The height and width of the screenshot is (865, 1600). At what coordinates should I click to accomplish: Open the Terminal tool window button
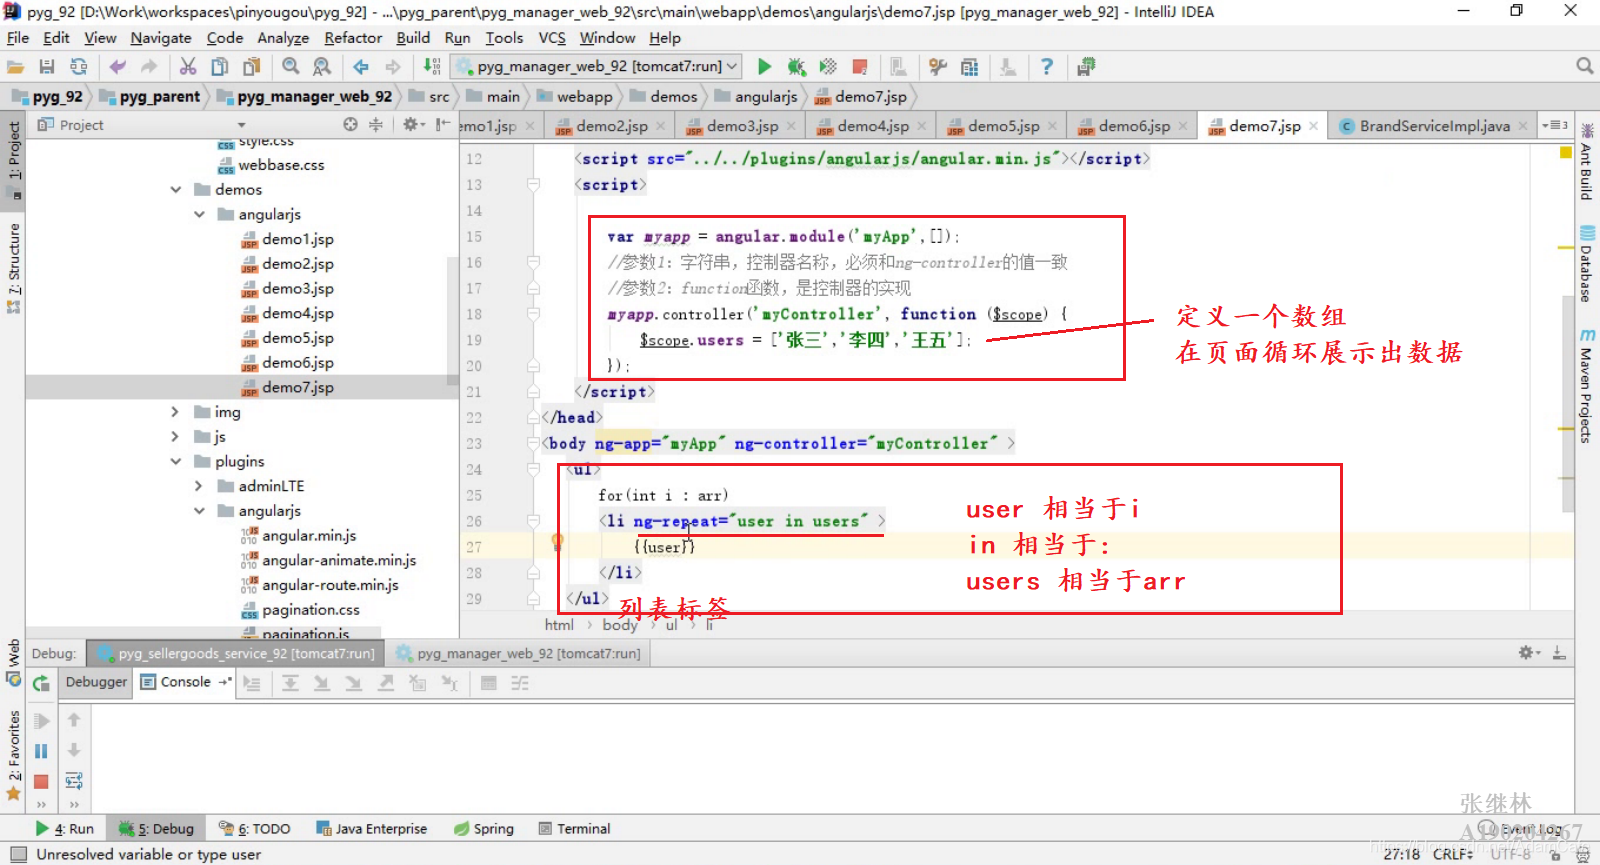coord(575,828)
